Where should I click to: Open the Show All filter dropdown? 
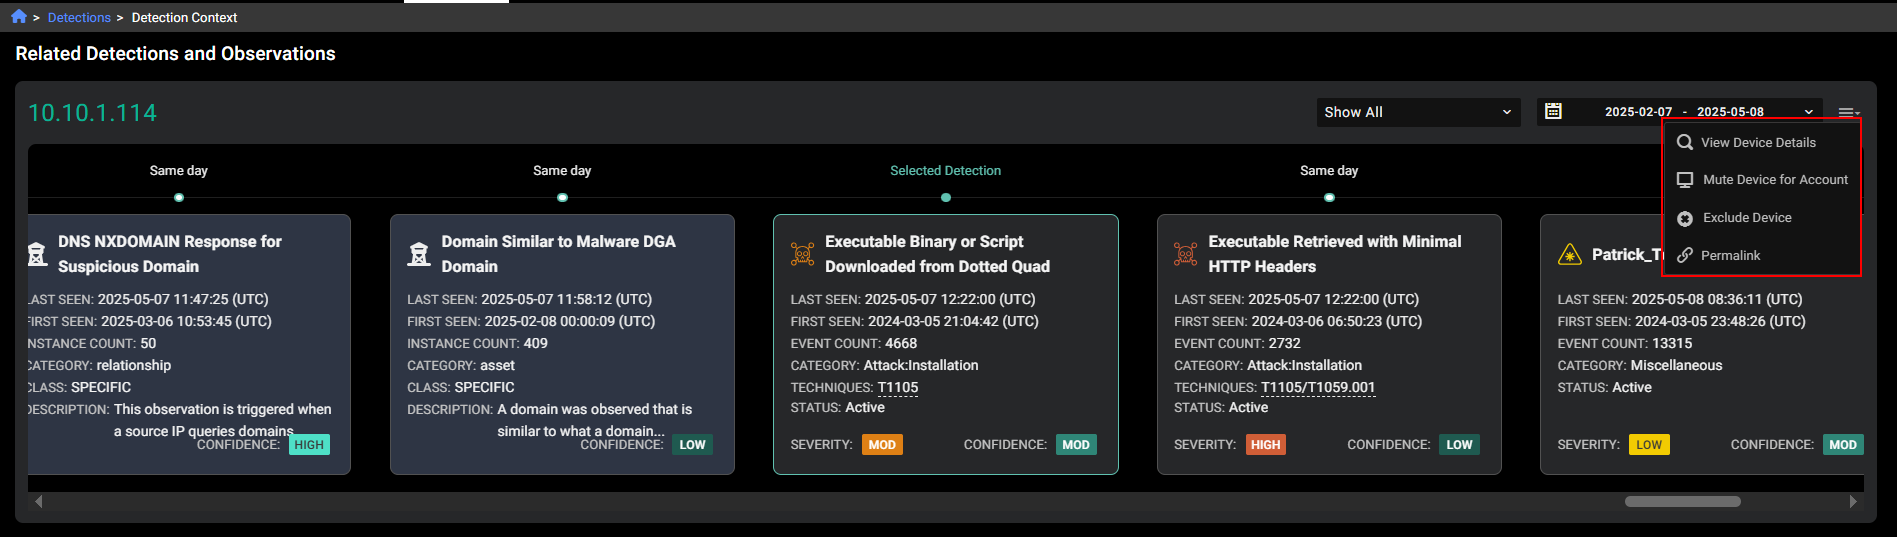click(x=1417, y=112)
